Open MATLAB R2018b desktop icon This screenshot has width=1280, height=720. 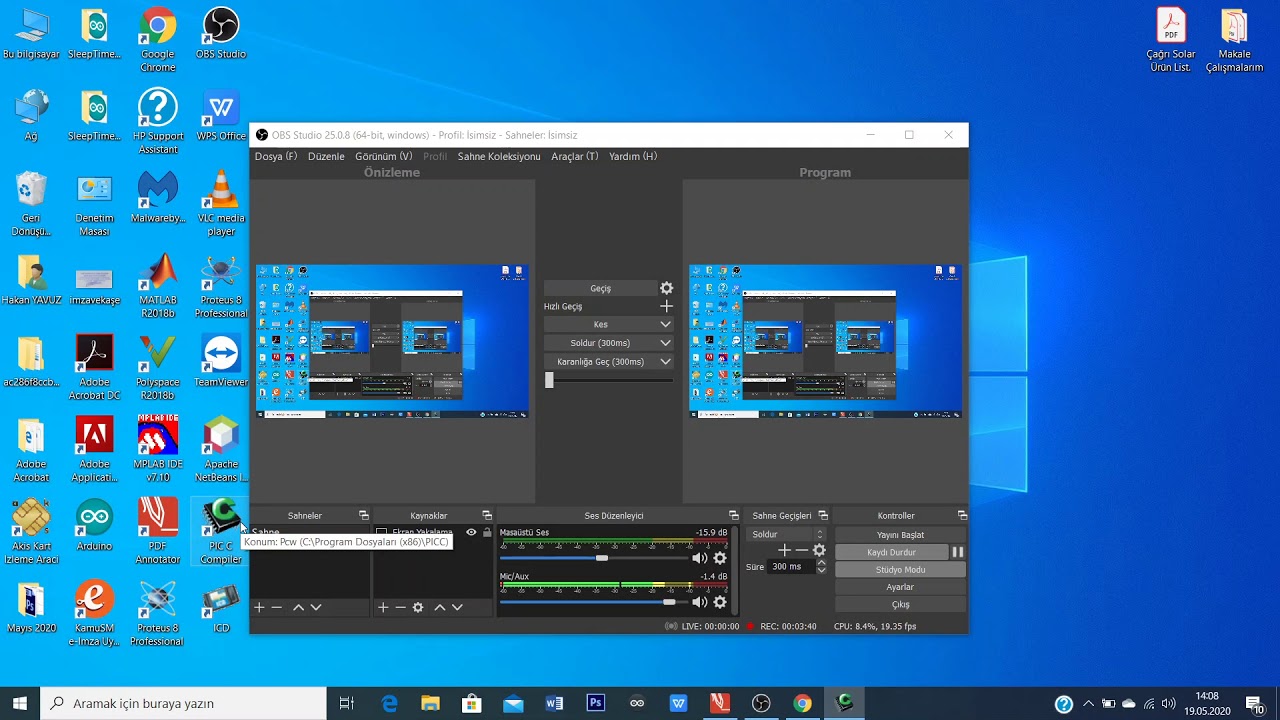click(157, 286)
